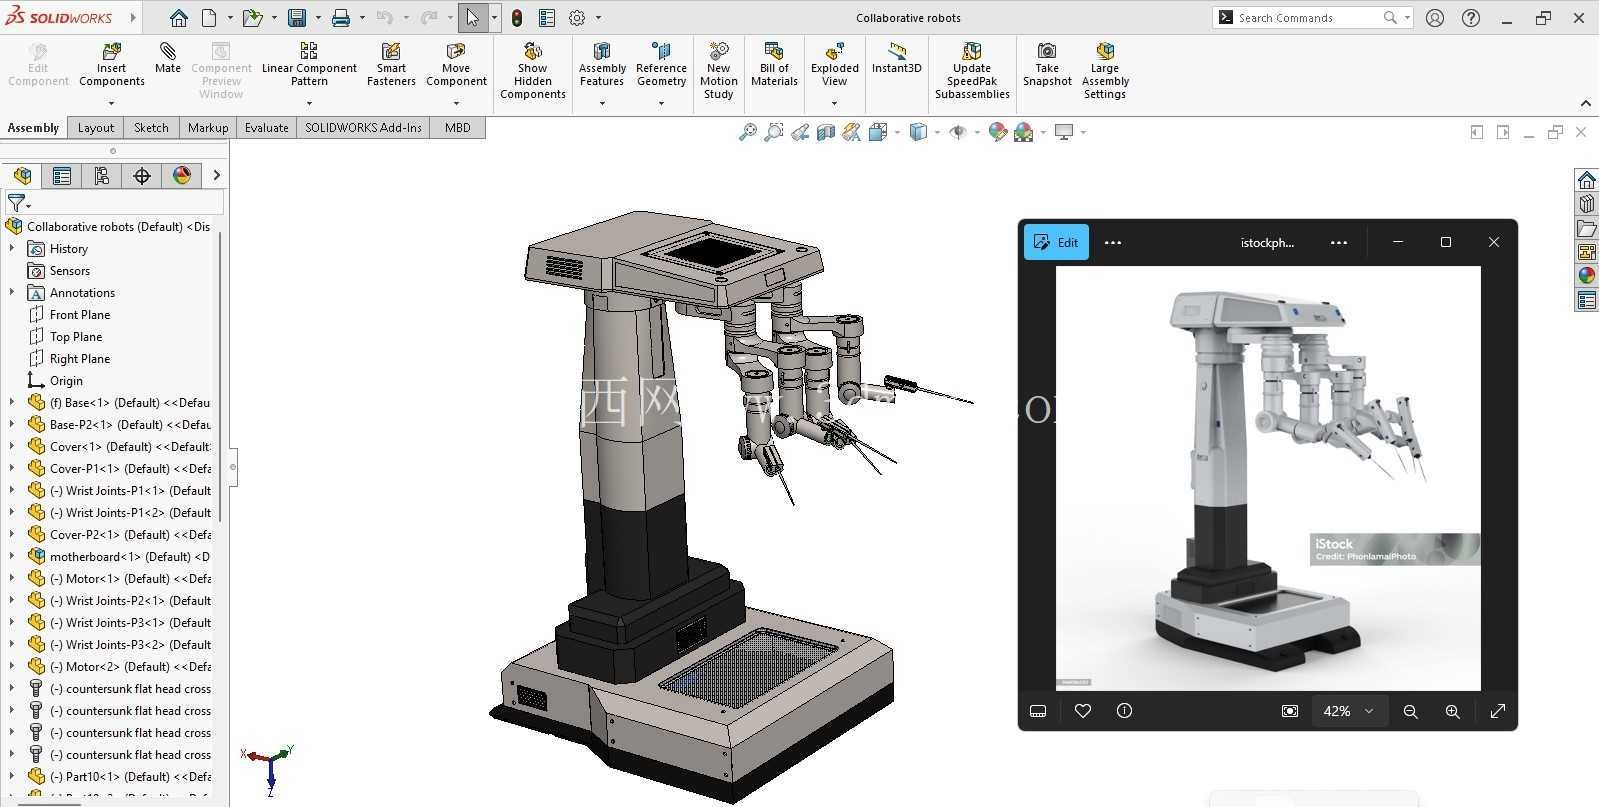Click the heart favorite icon in Photos
The height and width of the screenshot is (807, 1599).
(x=1082, y=711)
